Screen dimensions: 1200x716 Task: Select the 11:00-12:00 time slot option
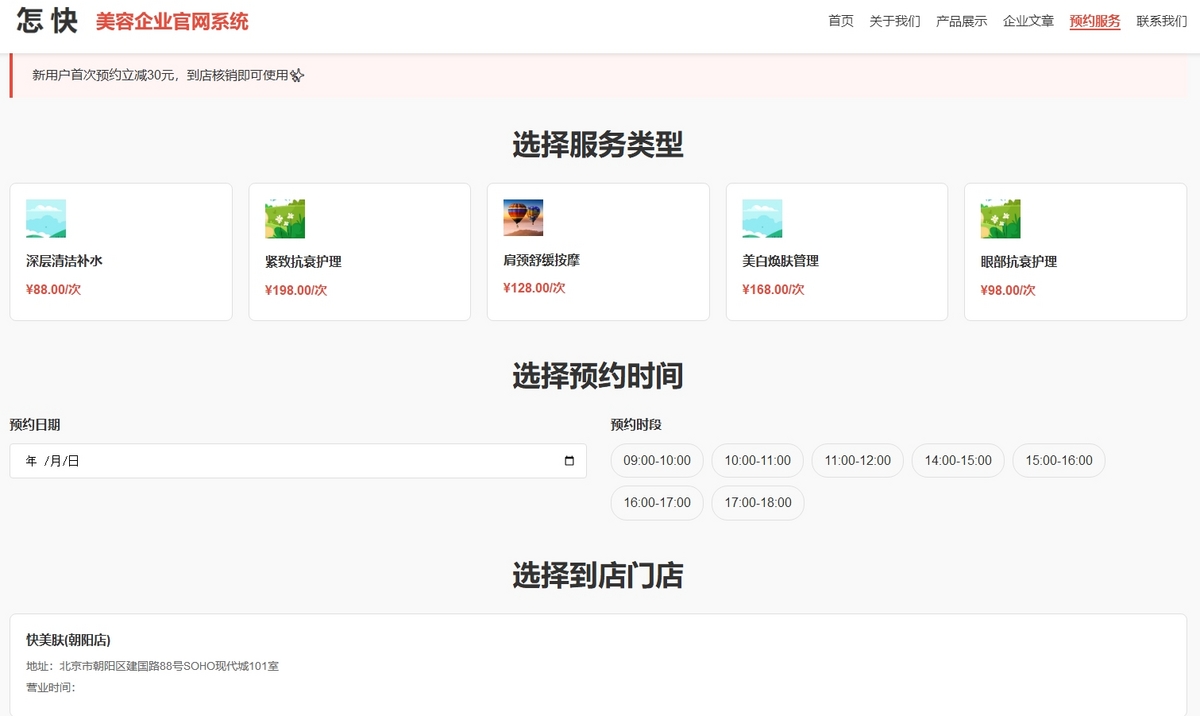(x=857, y=461)
